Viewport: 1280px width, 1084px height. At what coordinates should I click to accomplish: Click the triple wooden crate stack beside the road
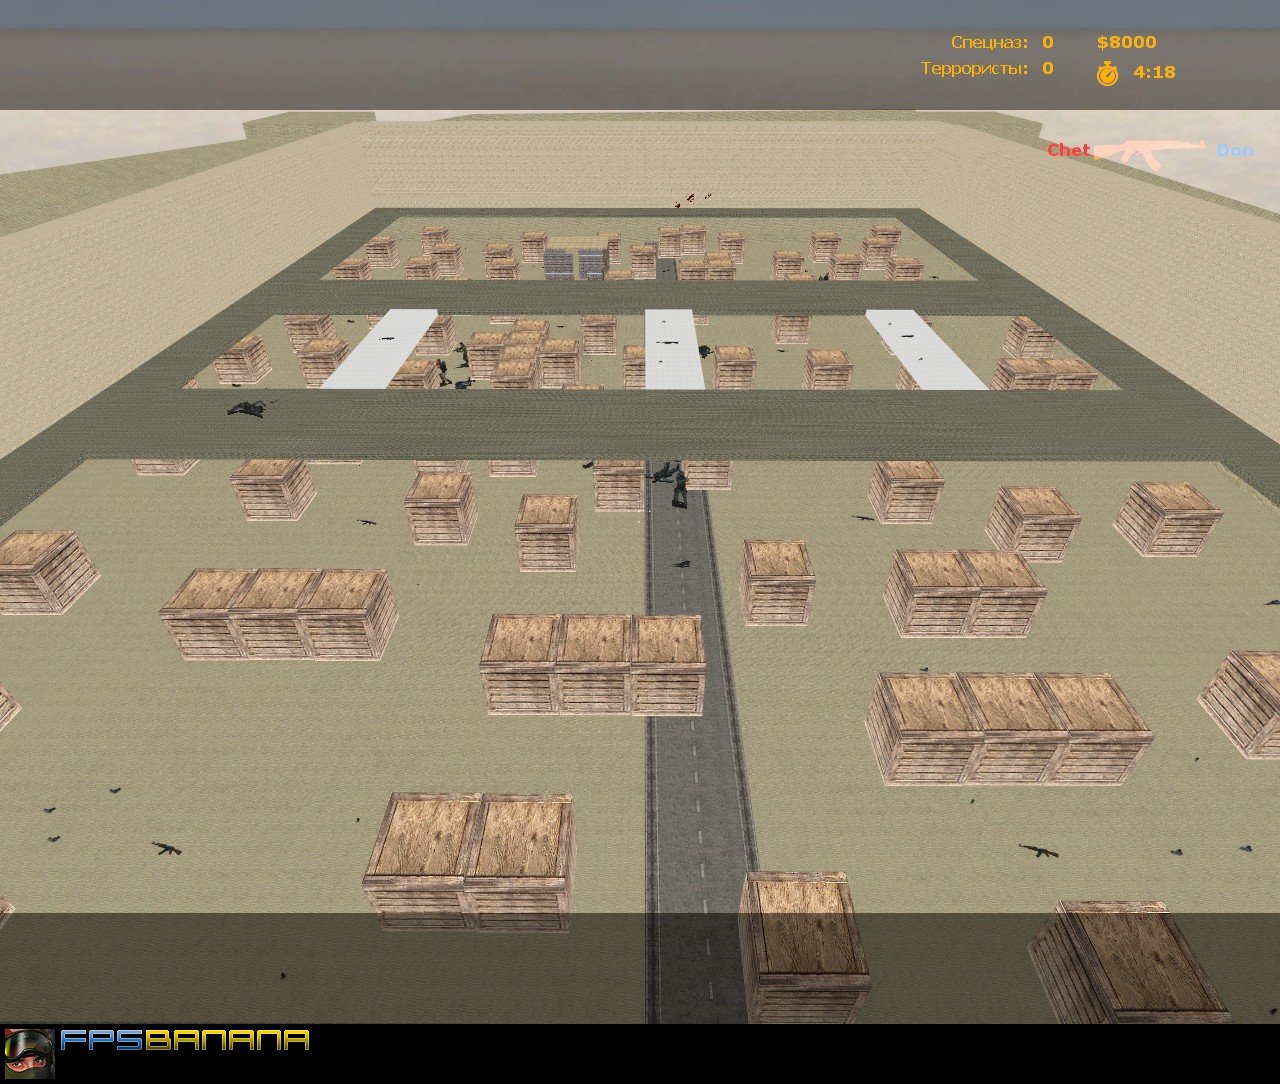click(x=593, y=665)
